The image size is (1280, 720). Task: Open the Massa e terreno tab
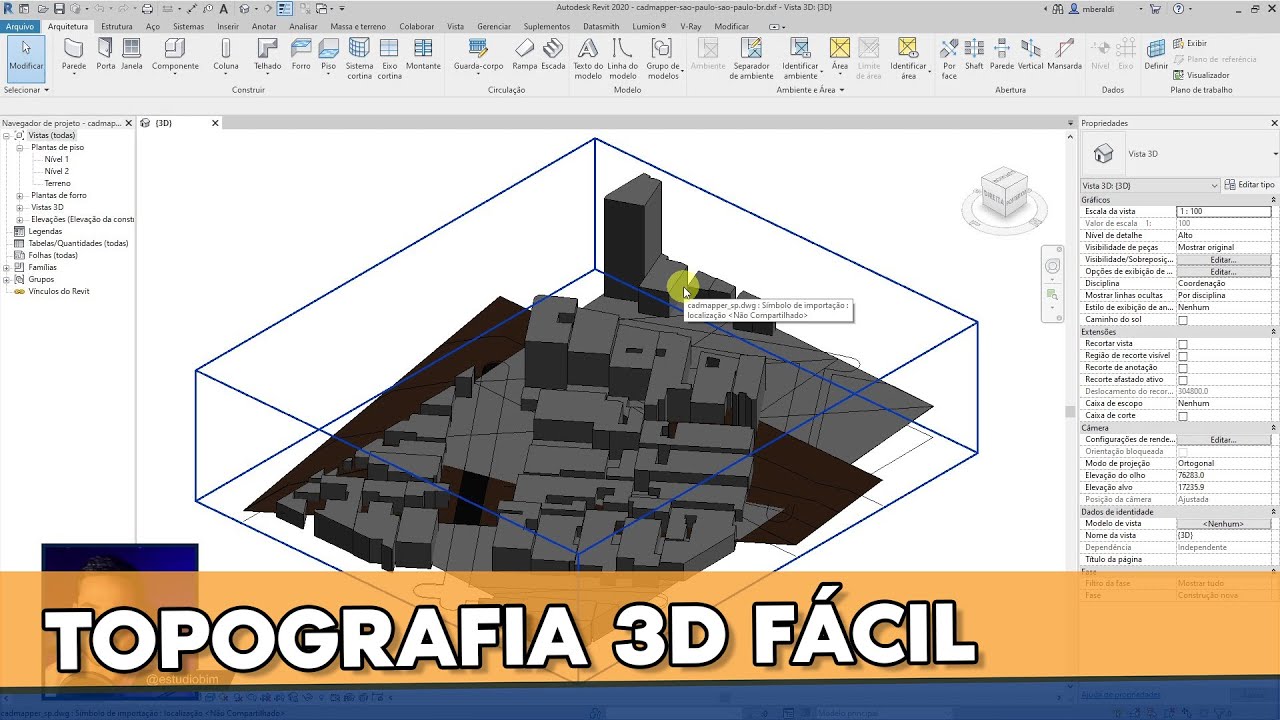click(359, 26)
